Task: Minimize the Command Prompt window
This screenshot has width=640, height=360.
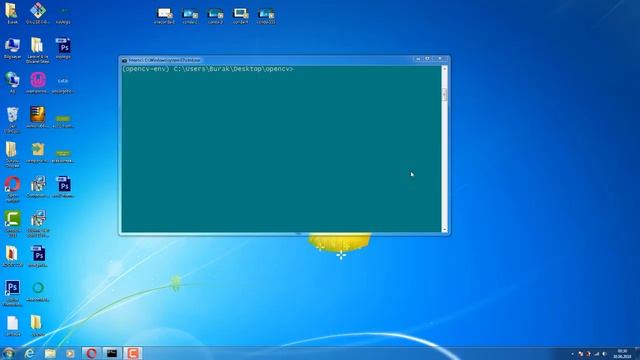Action: click(418, 59)
